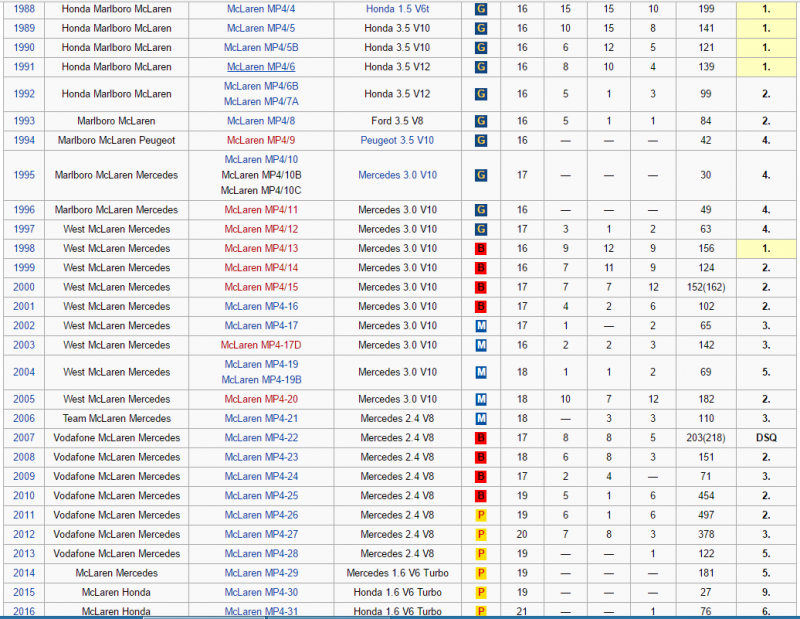Screen dimensions: 800x619
Task: Click the Bridgestone tyre icon in 1998 row
Action: pyautogui.click(x=481, y=249)
